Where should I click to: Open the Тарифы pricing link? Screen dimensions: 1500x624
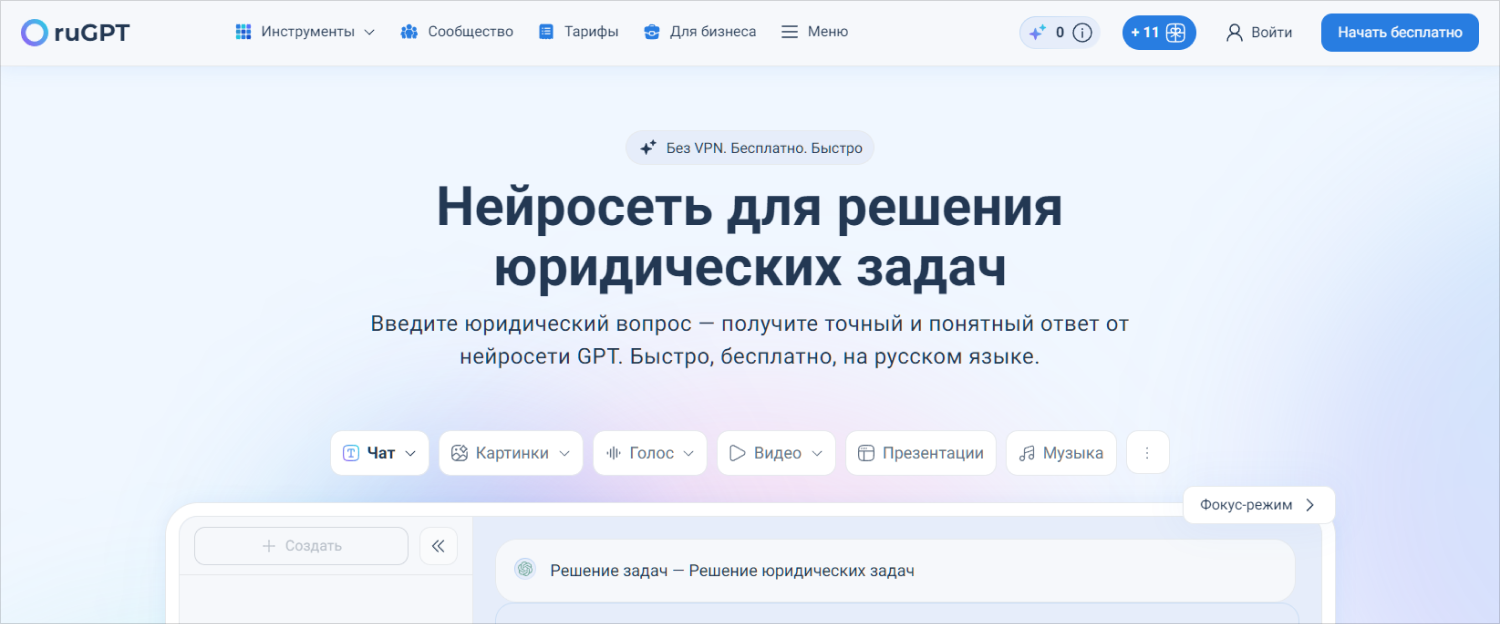pyautogui.click(x=578, y=32)
